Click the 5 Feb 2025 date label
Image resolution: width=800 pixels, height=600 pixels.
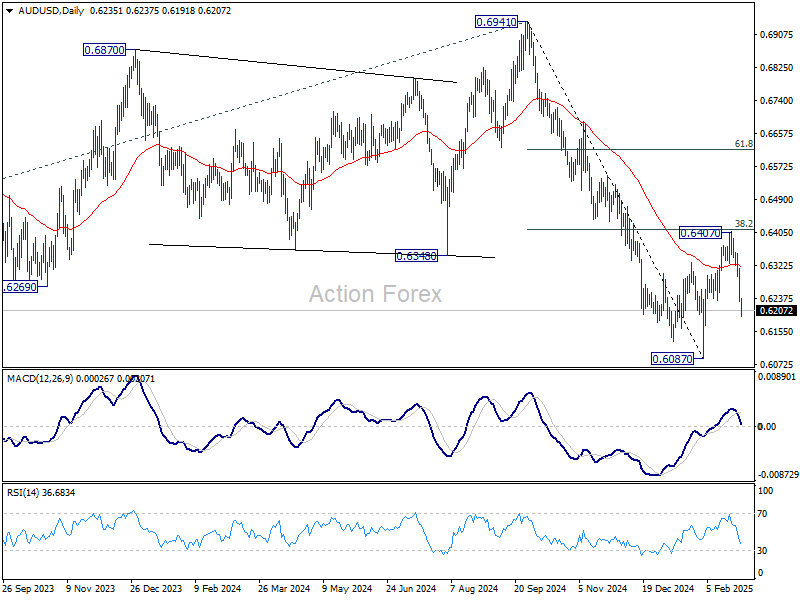point(730,589)
